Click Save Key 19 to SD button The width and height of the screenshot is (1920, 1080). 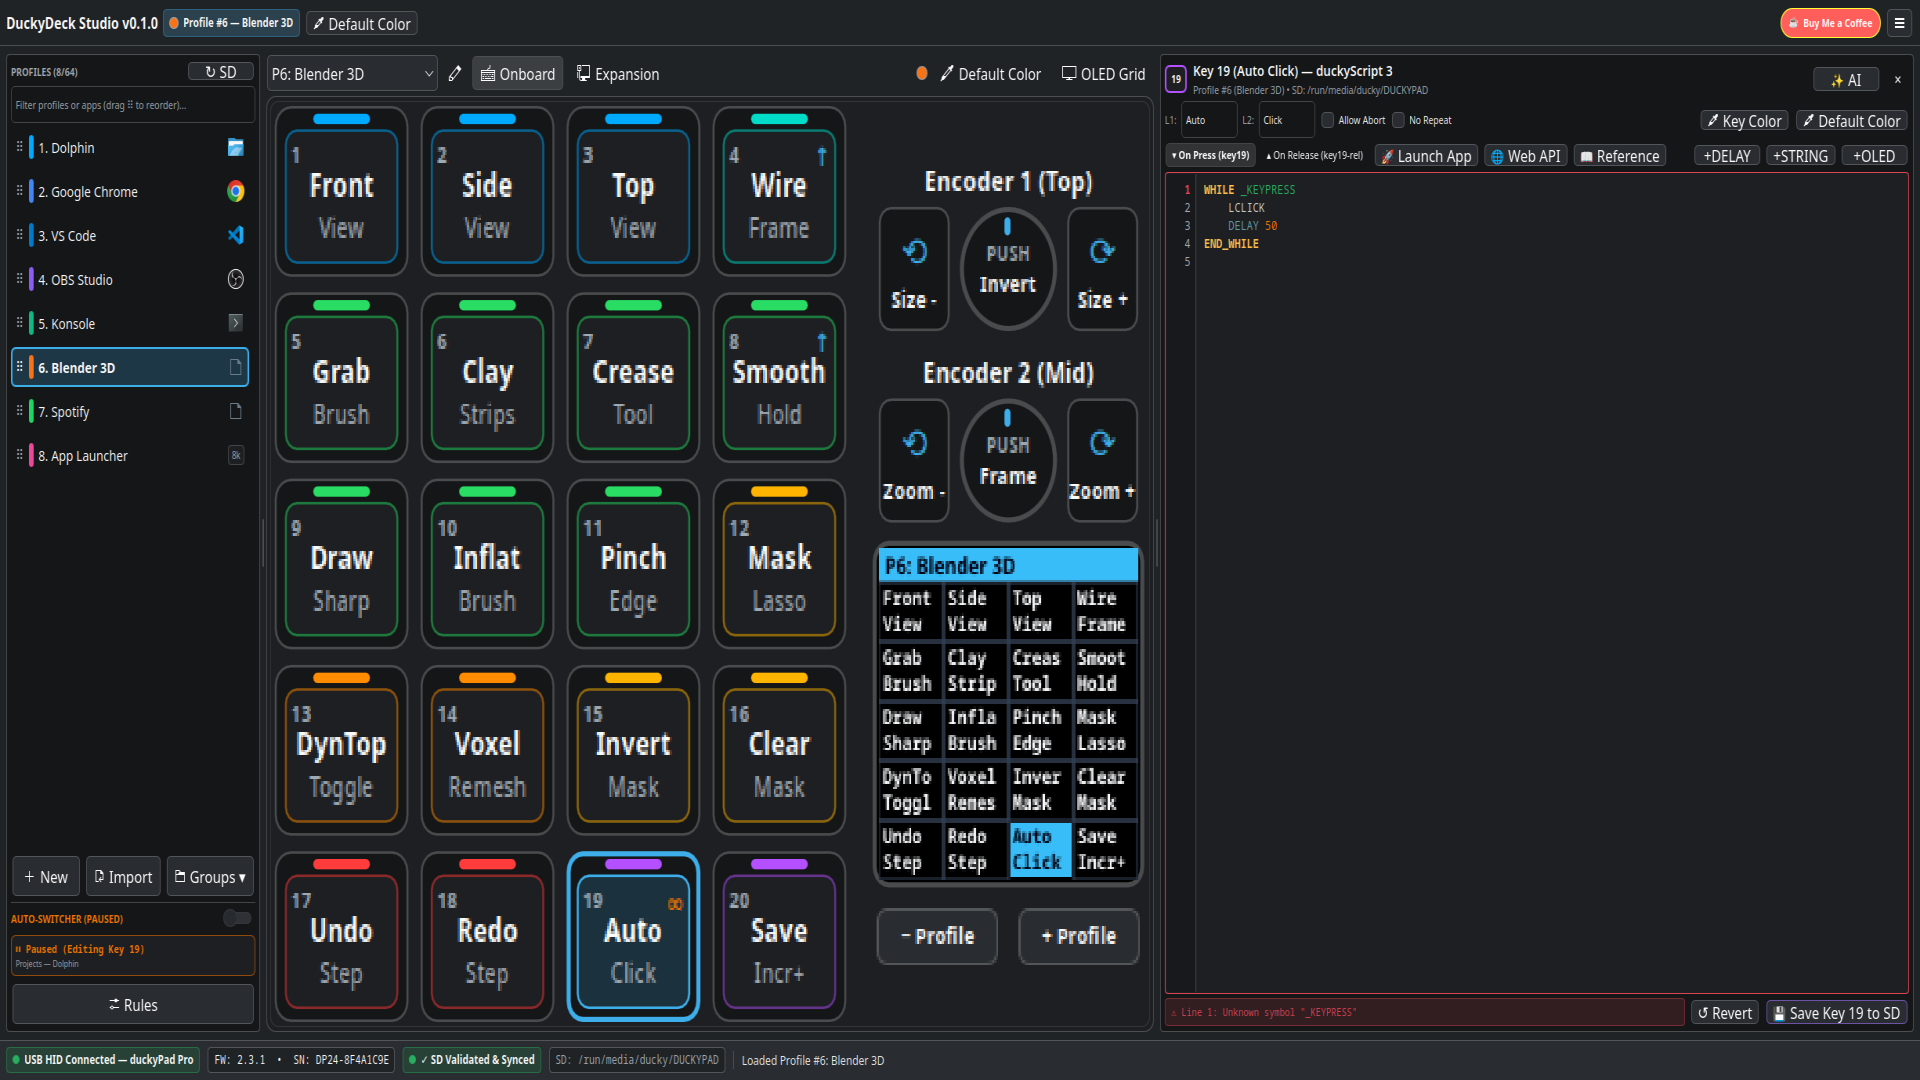1836,1013
